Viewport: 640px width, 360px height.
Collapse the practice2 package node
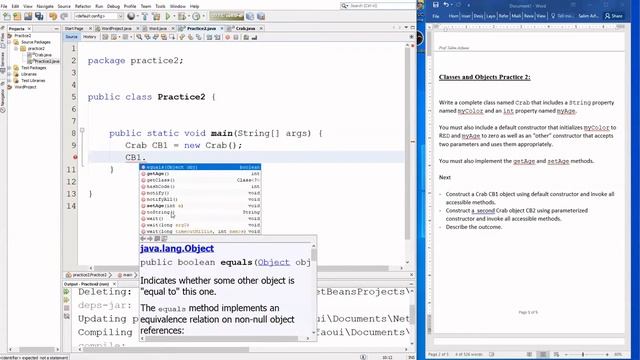(x=16, y=48)
